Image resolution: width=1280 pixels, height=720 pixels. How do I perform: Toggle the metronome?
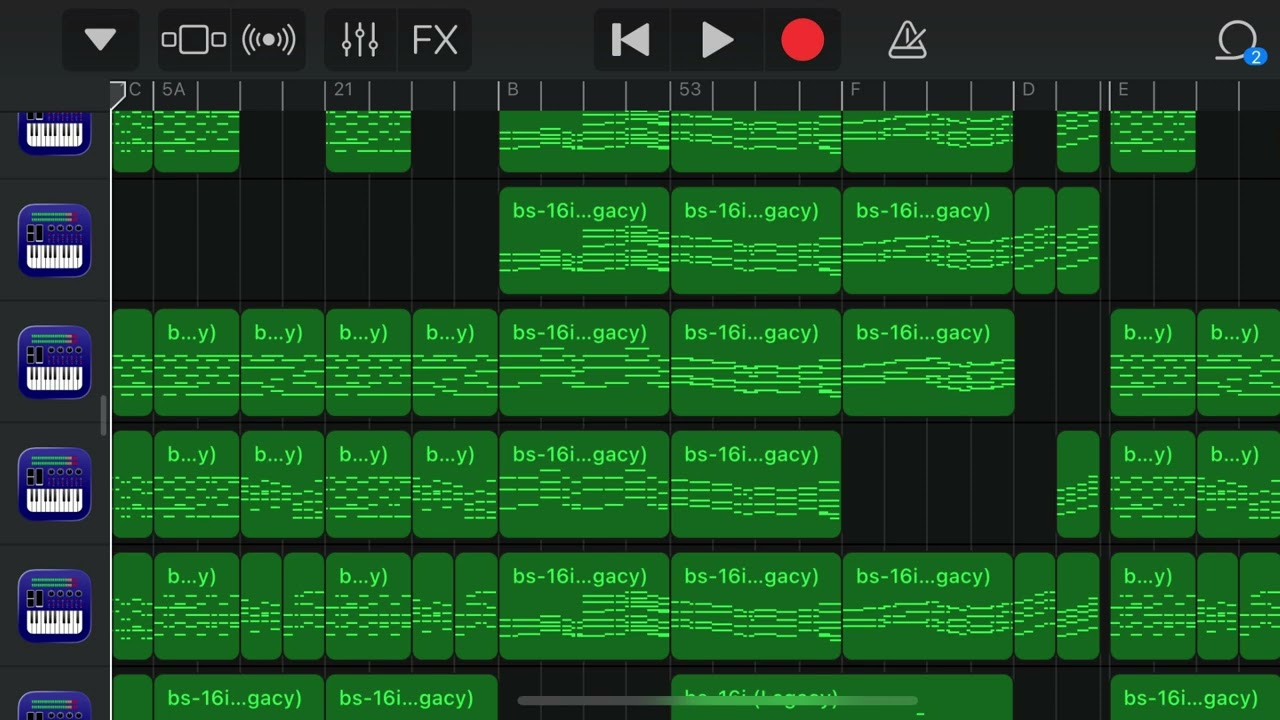tap(907, 40)
